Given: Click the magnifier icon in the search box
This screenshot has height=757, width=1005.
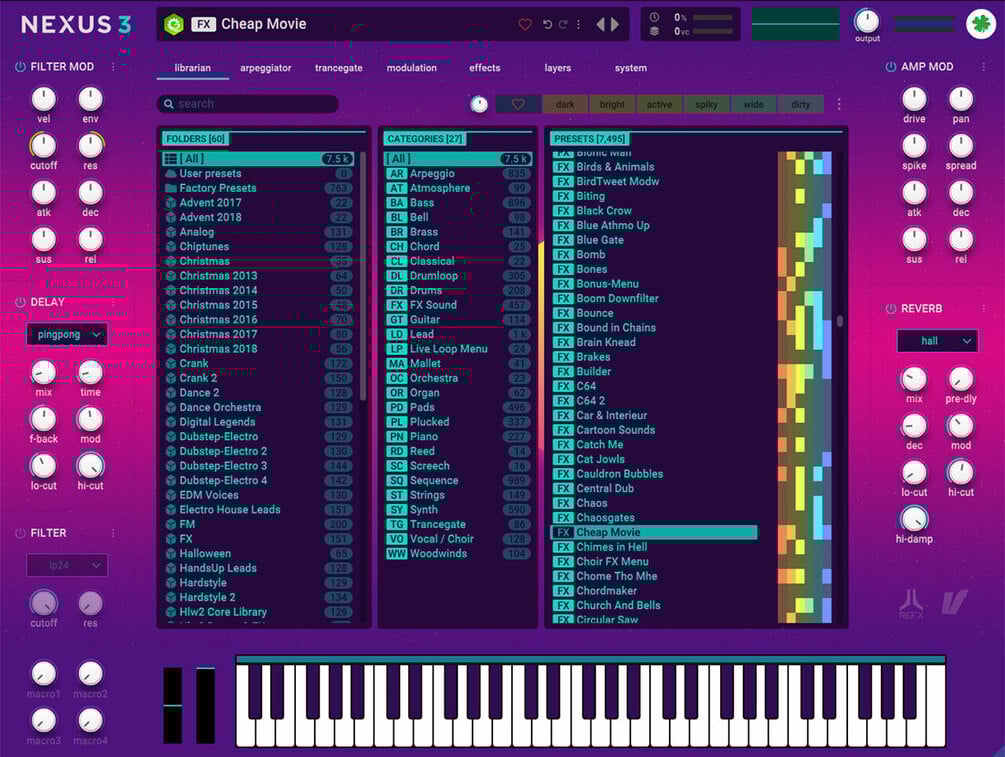Looking at the screenshot, I should click(x=169, y=104).
